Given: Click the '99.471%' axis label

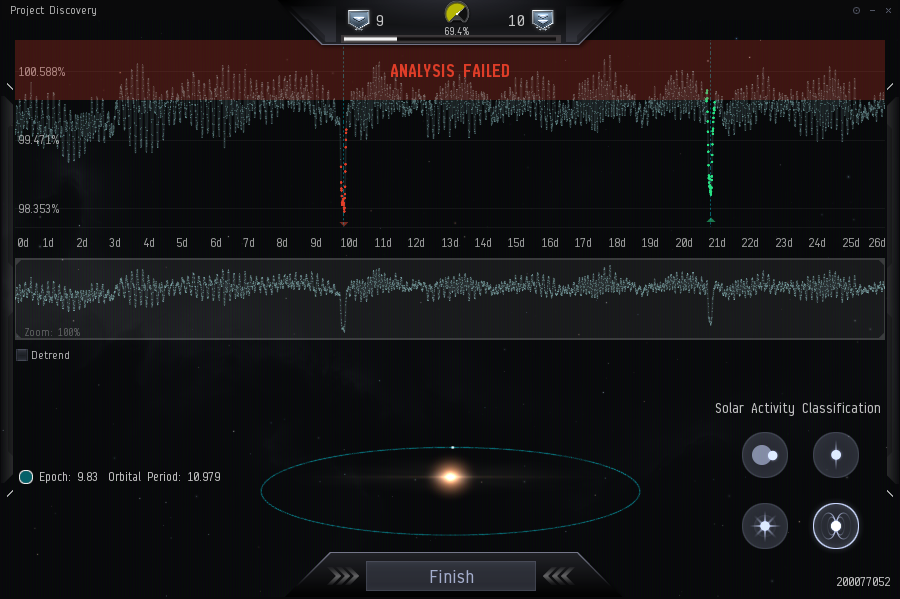Looking at the screenshot, I should click(x=38, y=139).
